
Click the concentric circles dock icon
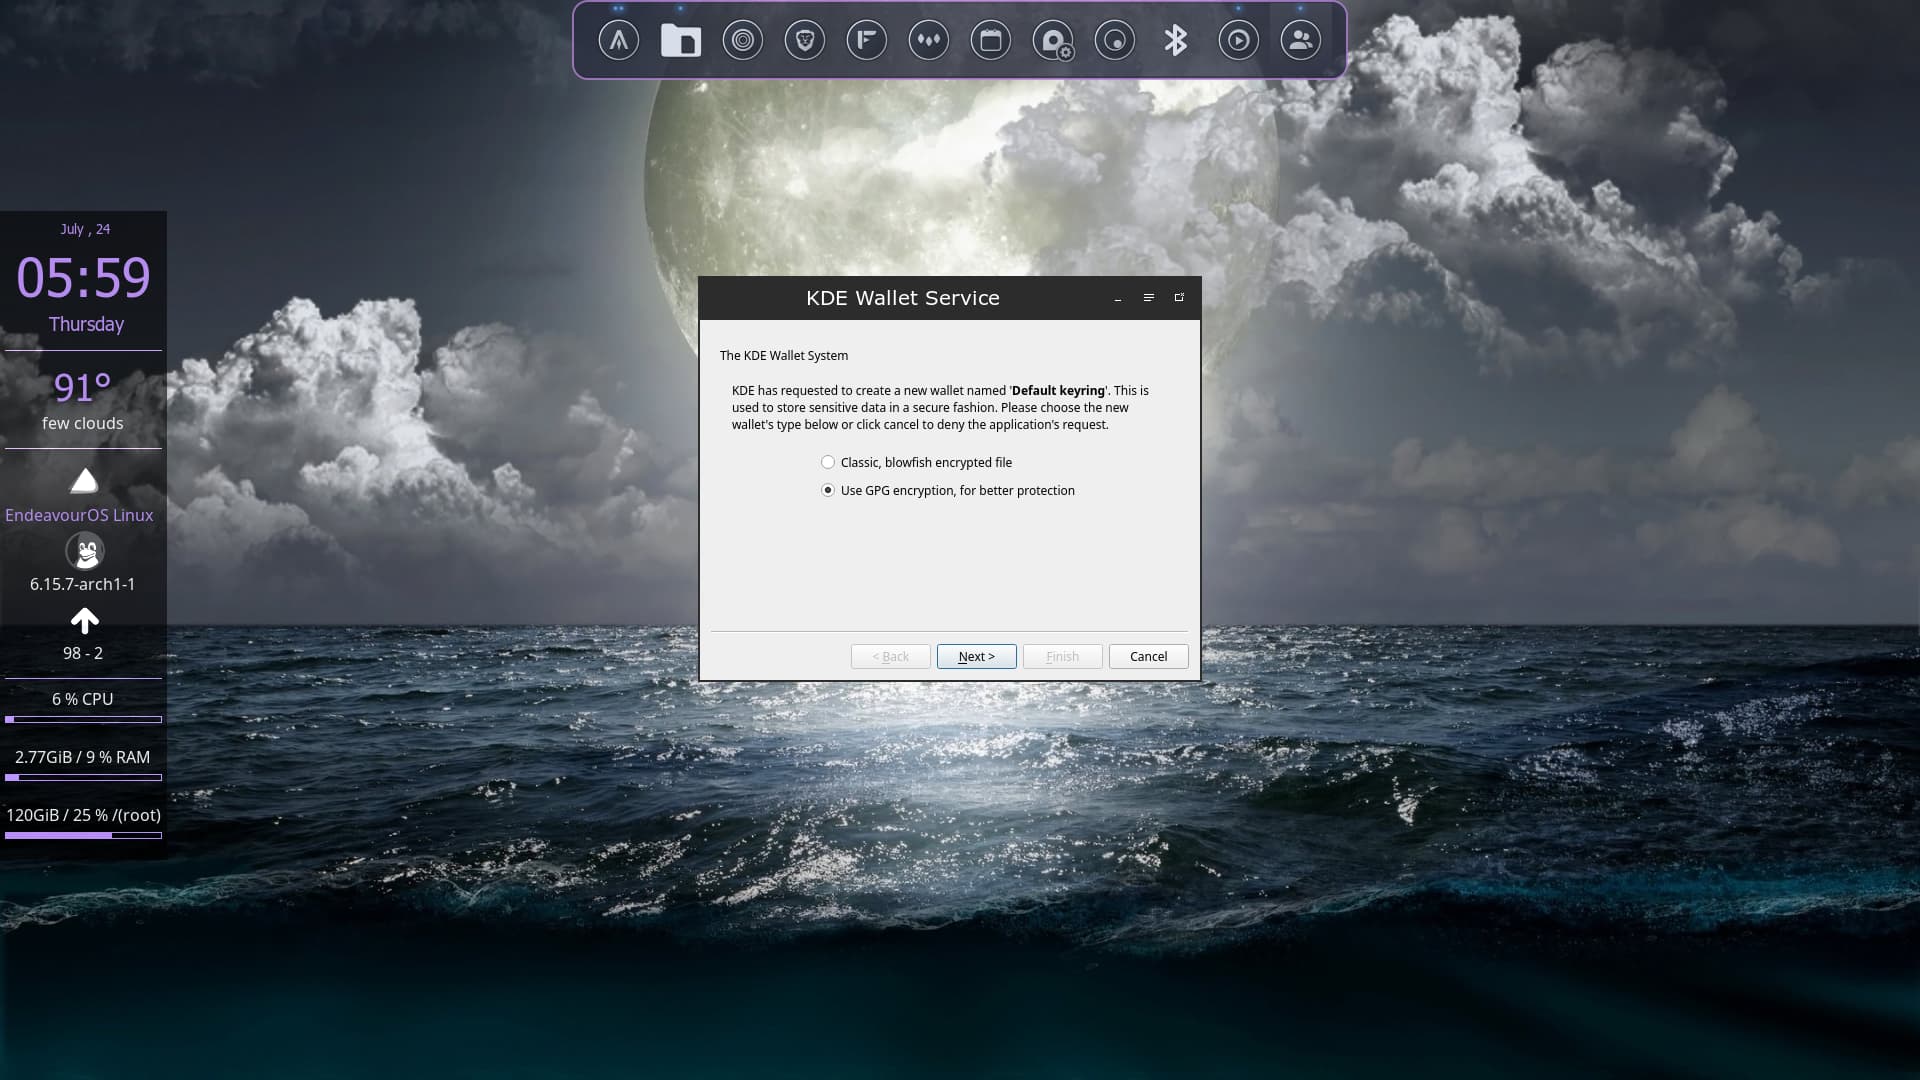[742, 41]
